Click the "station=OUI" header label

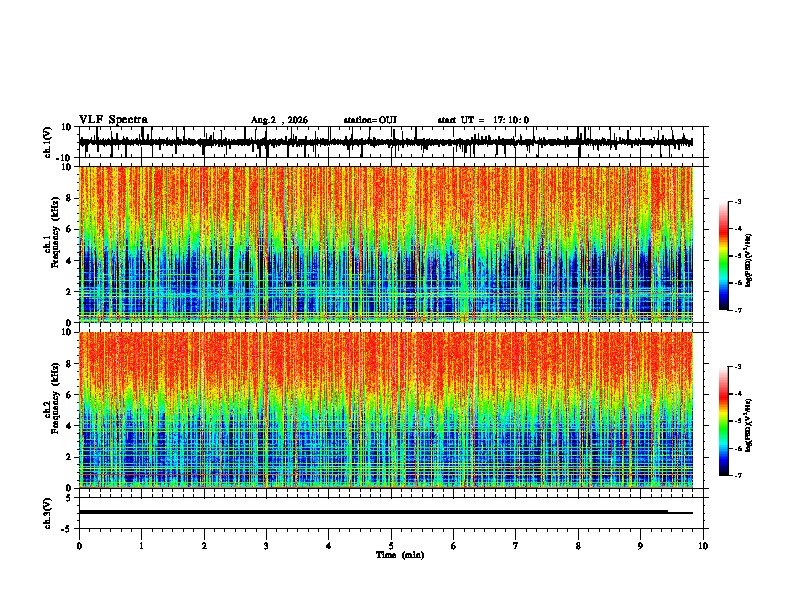point(370,120)
